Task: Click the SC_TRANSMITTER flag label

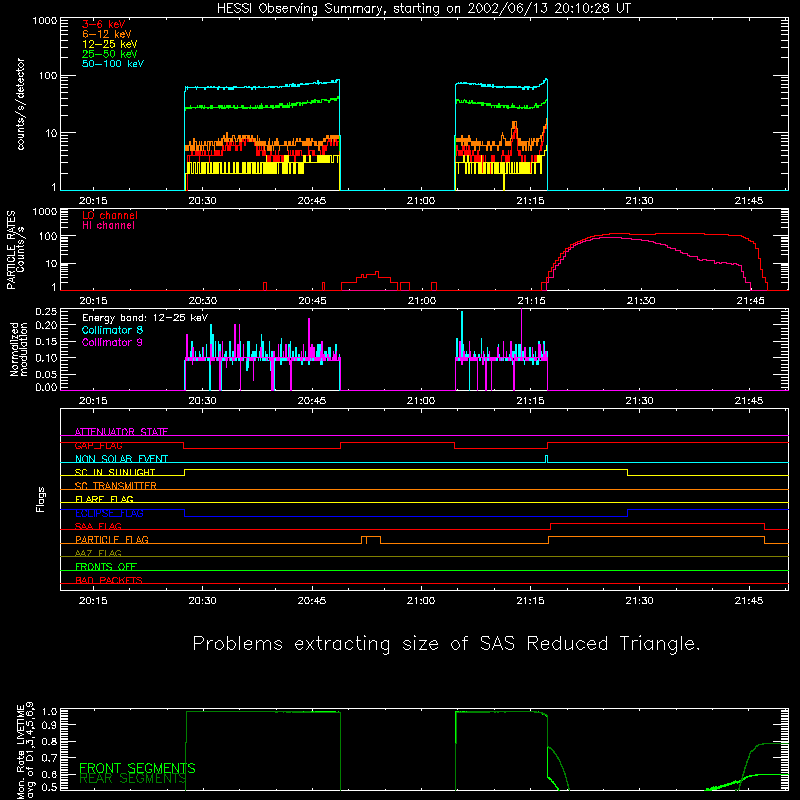Action: 116,486
